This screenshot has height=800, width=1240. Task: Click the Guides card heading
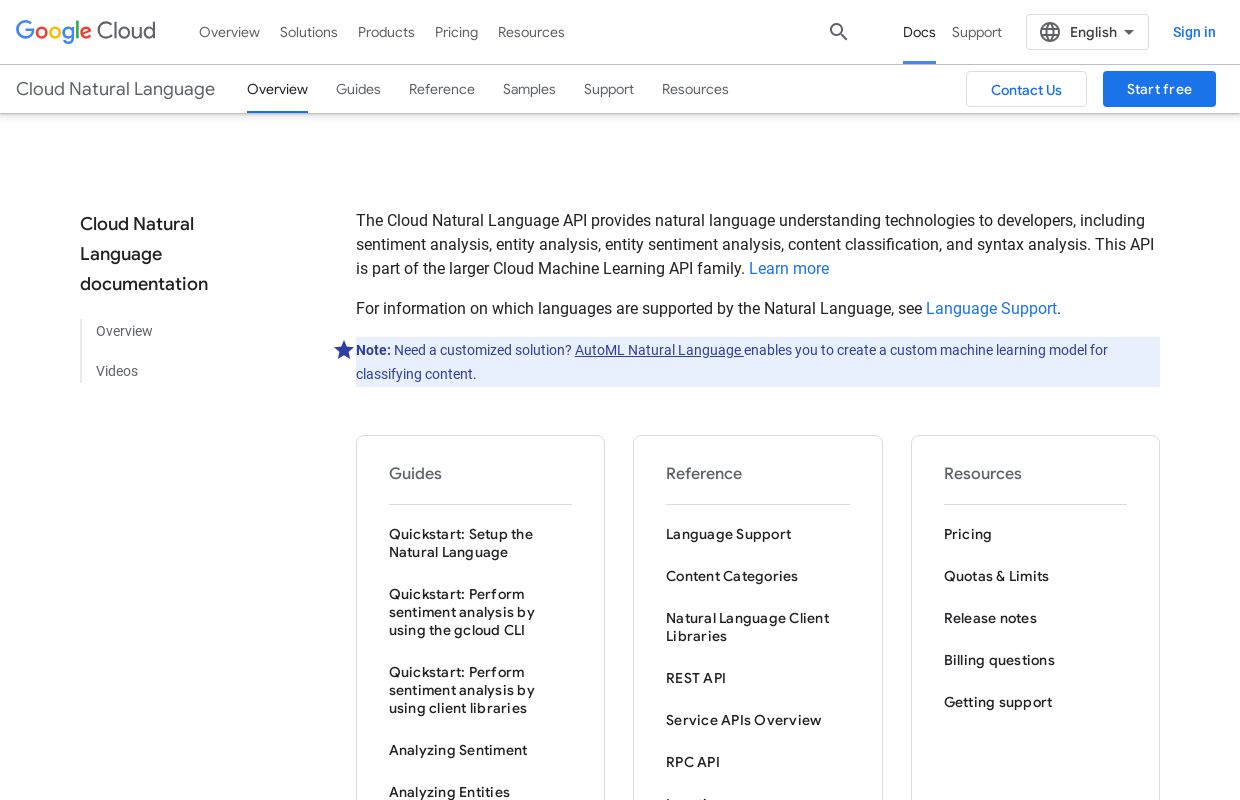(415, 474)
